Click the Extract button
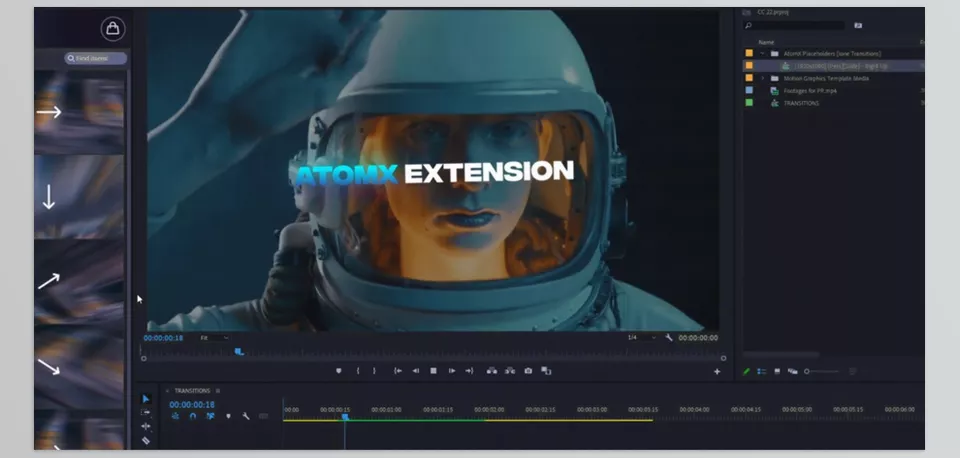Viewport: 960px width, 458px height. (509, 371)
